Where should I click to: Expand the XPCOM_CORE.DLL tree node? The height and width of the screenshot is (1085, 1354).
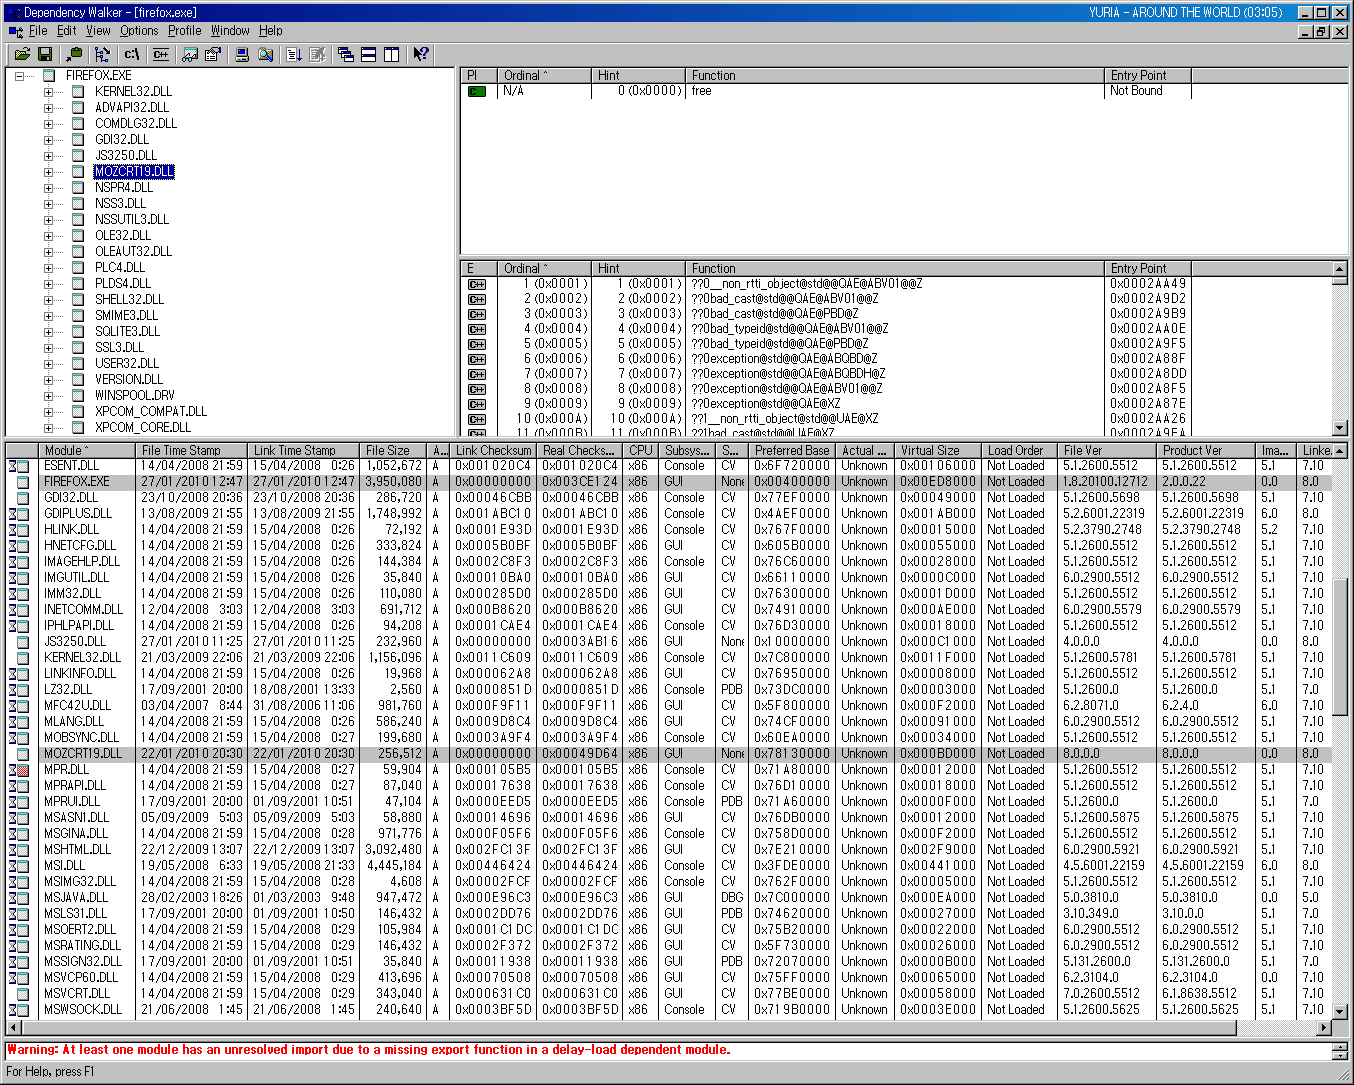(48, 428)
